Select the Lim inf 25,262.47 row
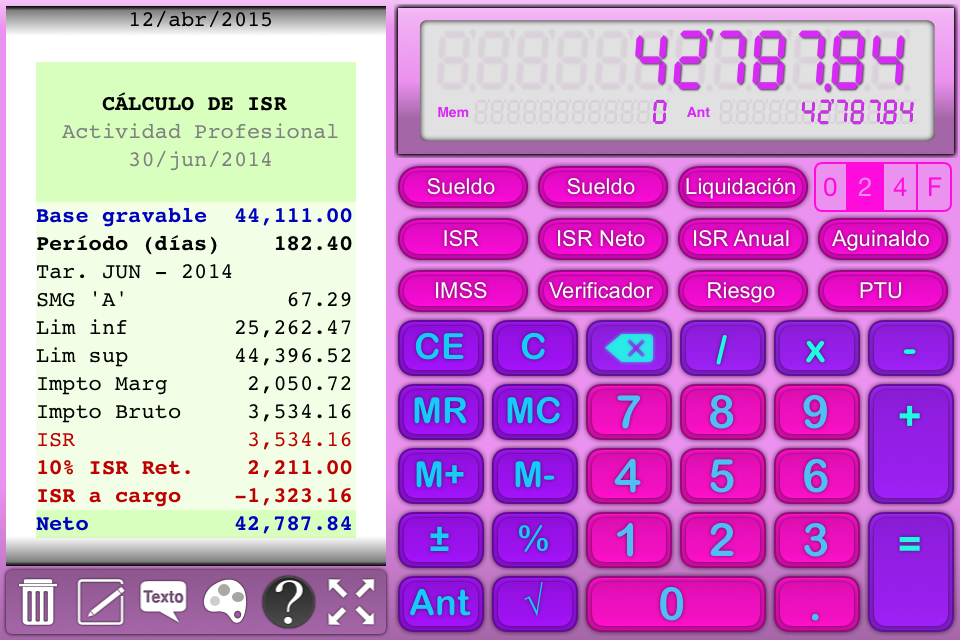960x640 pixels. [x=195, y=328]
